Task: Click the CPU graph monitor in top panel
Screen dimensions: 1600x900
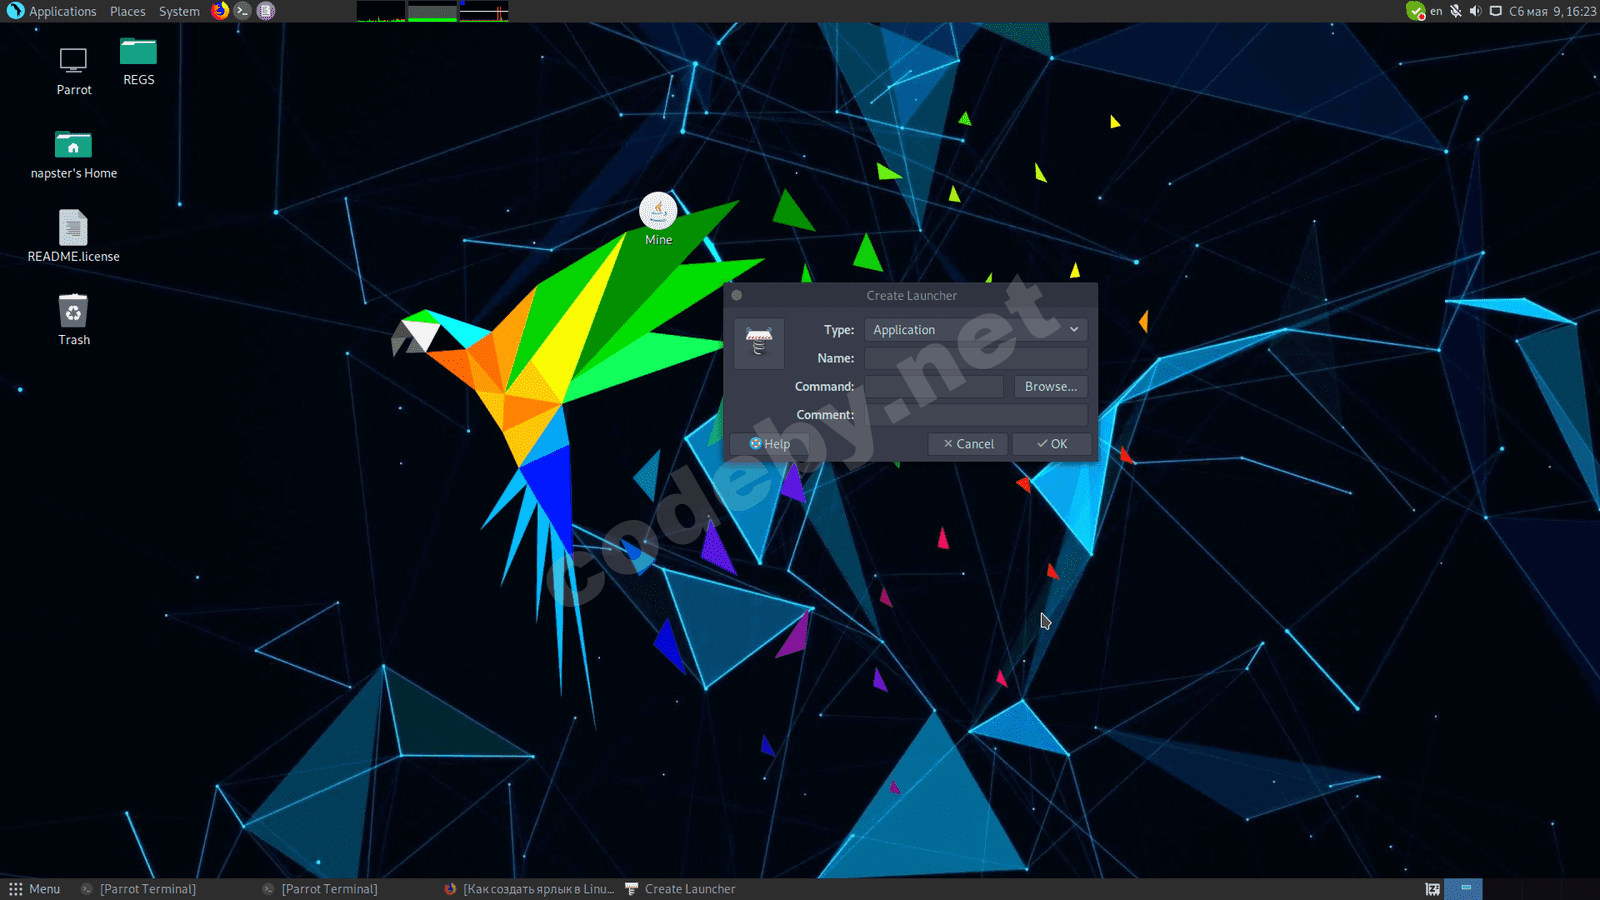Action: [x=380, y=11]
